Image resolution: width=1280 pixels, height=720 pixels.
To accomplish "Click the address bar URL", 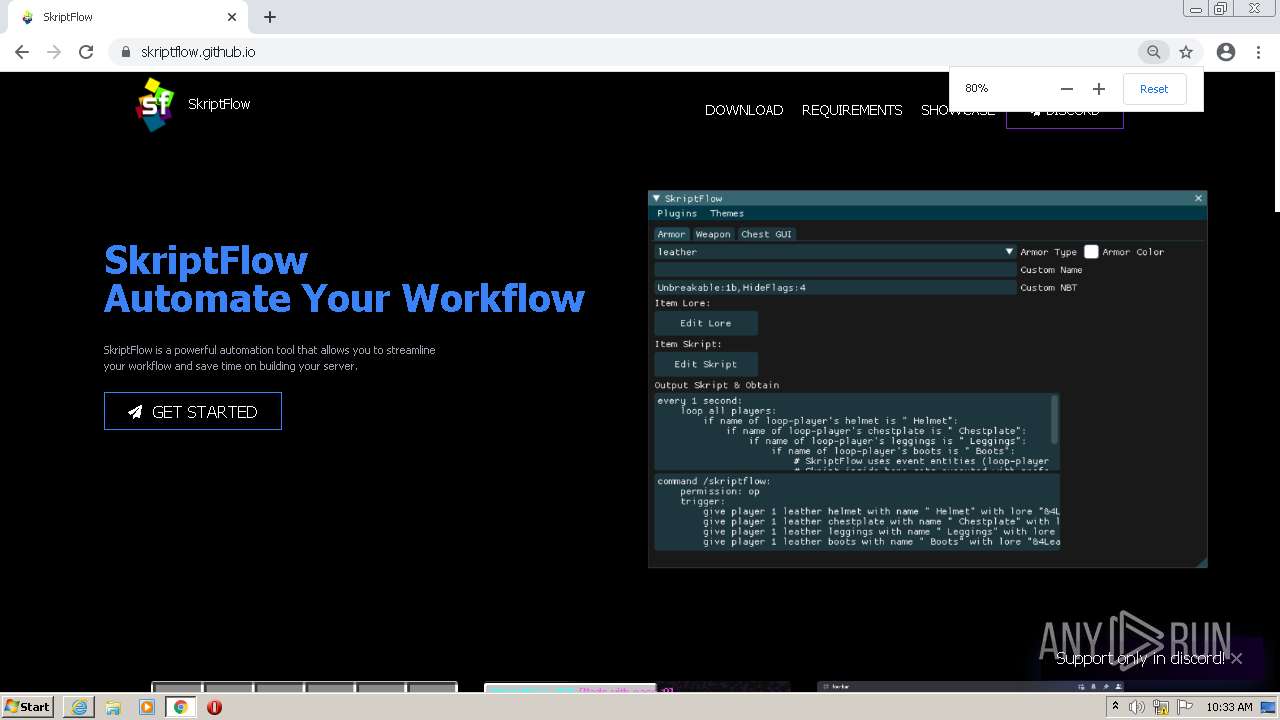I will [198, 52].
